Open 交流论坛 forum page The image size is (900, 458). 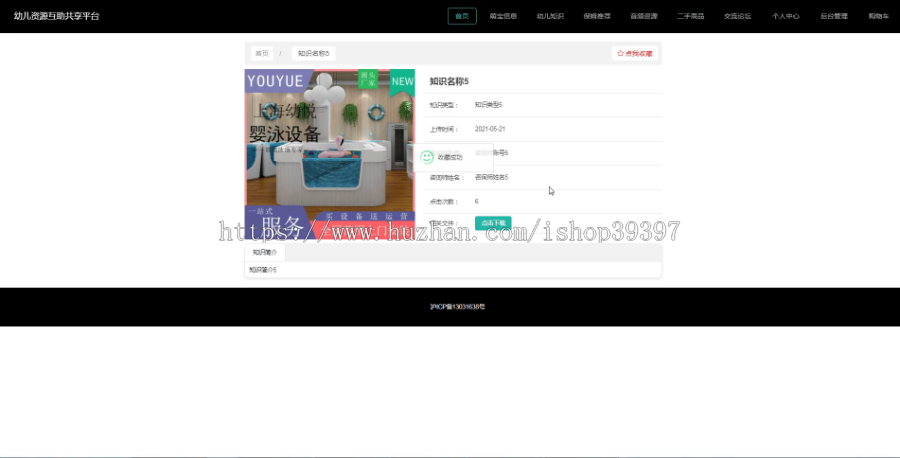pos(738,16)
